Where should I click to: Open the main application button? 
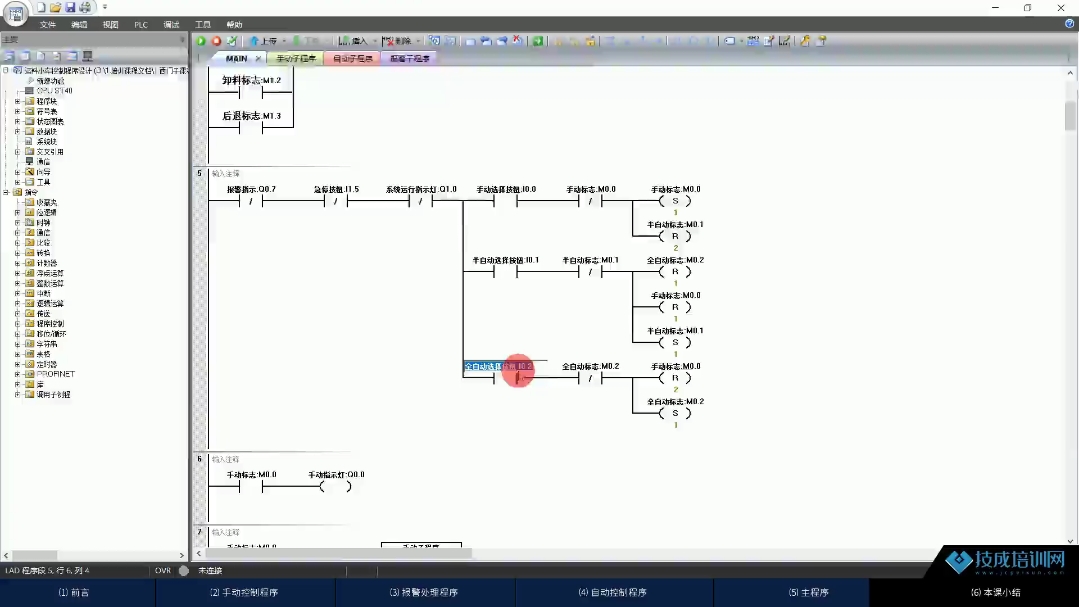point(15,12)
